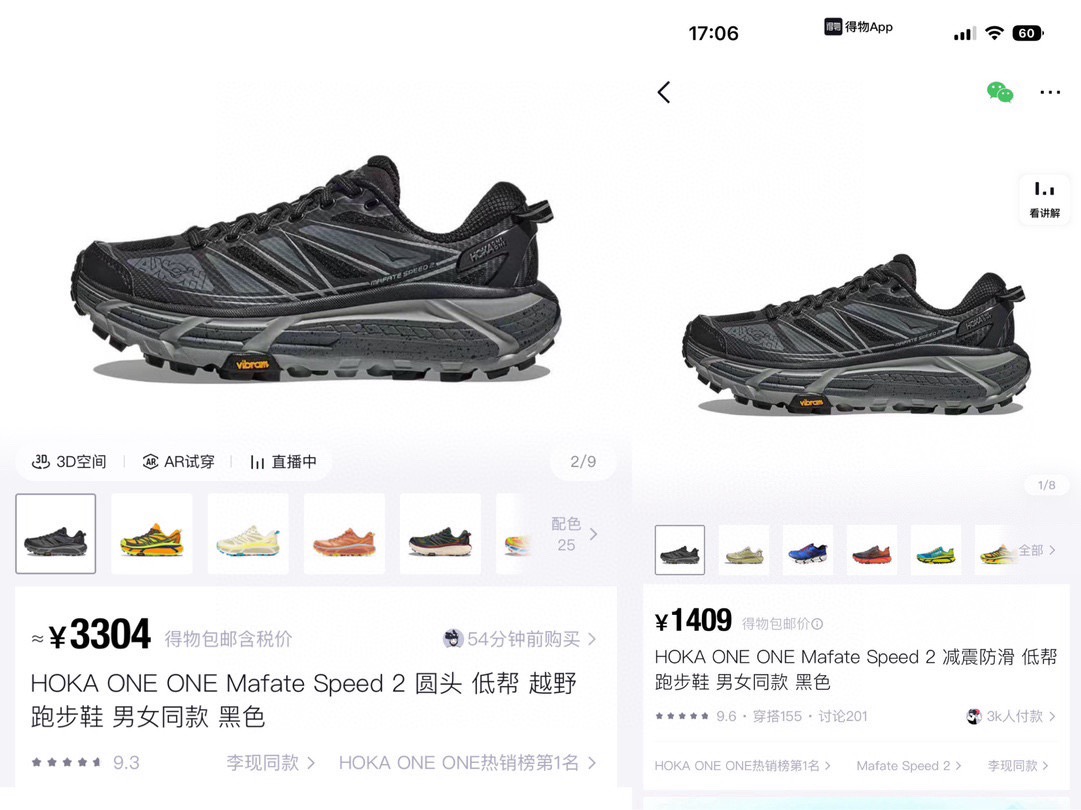This screenshot has height=810, width=1081.
Task: Select the yellow-orange colorway thumbnail
Action: [x=152, y=534]
